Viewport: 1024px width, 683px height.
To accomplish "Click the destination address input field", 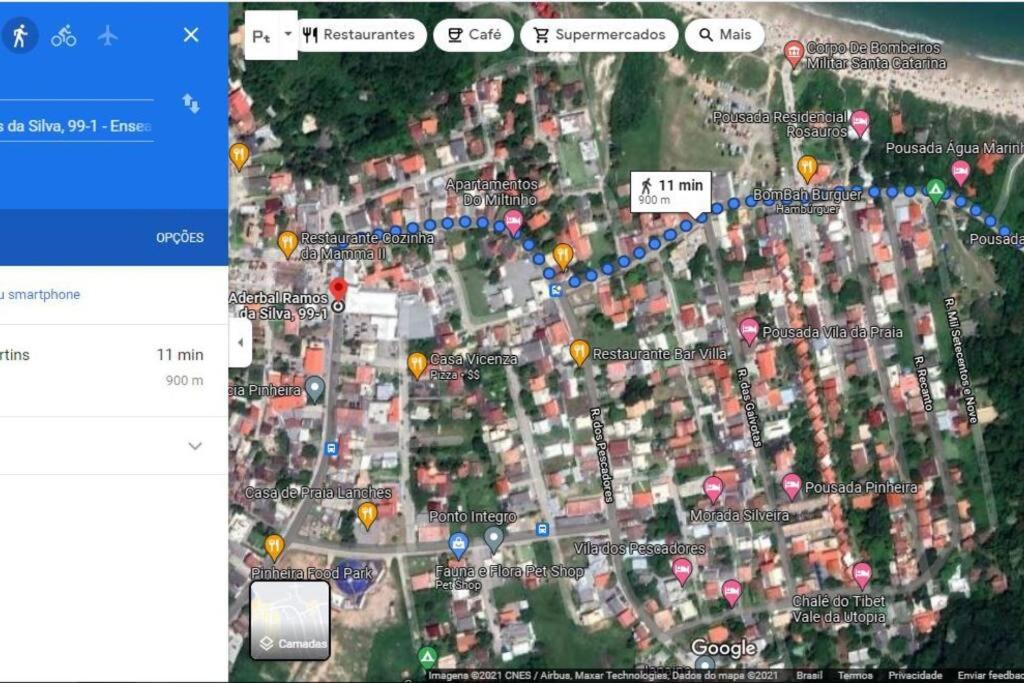I will click(76, 126).
